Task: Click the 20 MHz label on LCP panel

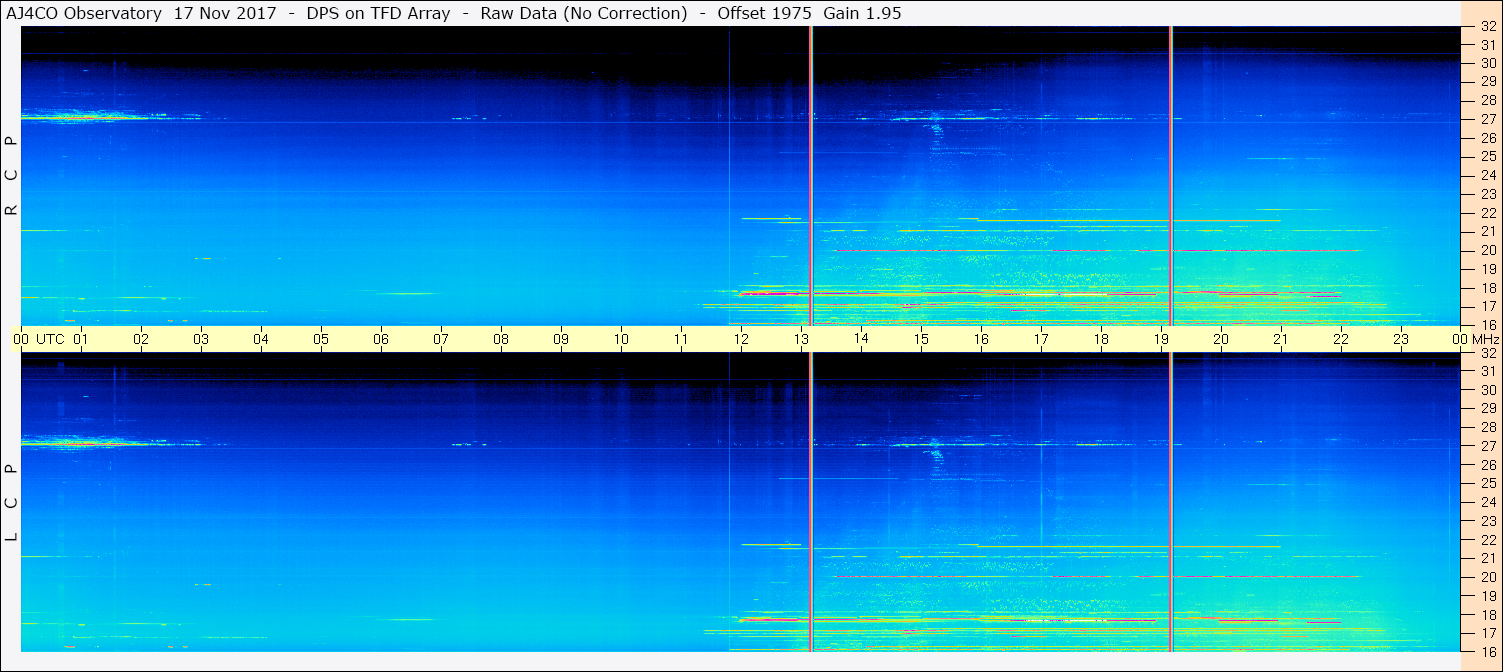Action: coord(1487,577)
